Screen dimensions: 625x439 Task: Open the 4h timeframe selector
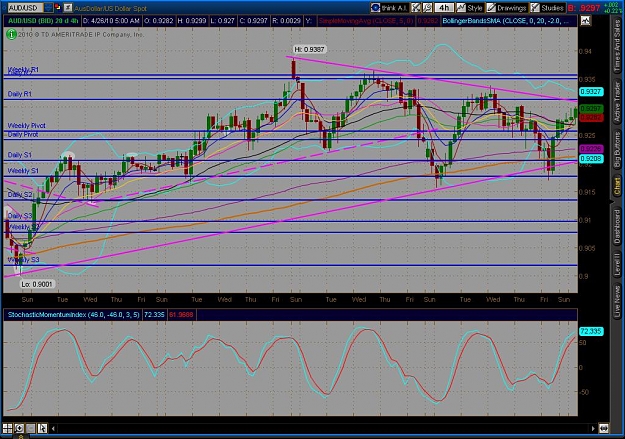[x=444, y=8]
